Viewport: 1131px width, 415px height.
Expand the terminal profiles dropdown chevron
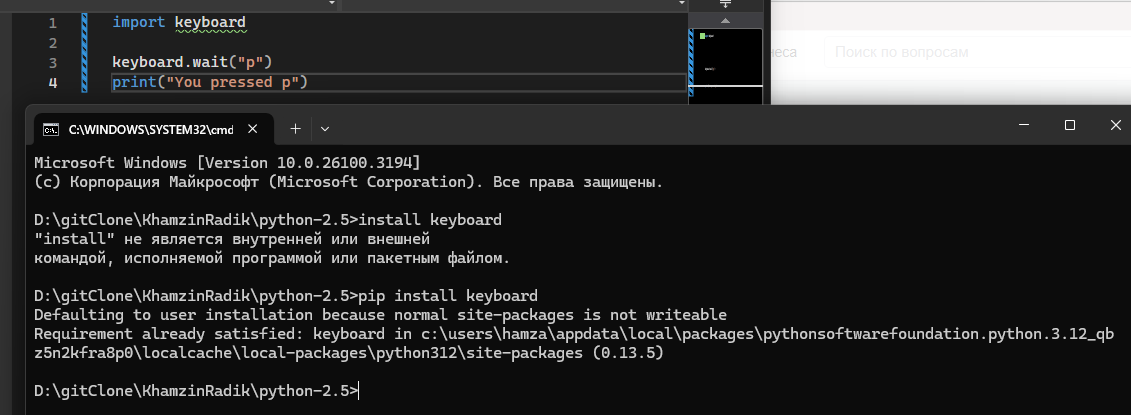click(325, 129)
